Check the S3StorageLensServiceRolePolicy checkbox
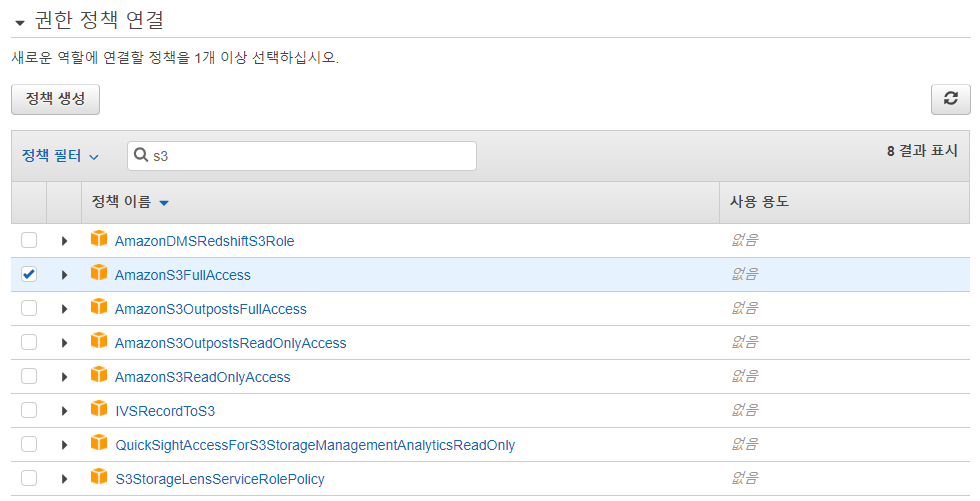980x501 pixels. [29, 479]
